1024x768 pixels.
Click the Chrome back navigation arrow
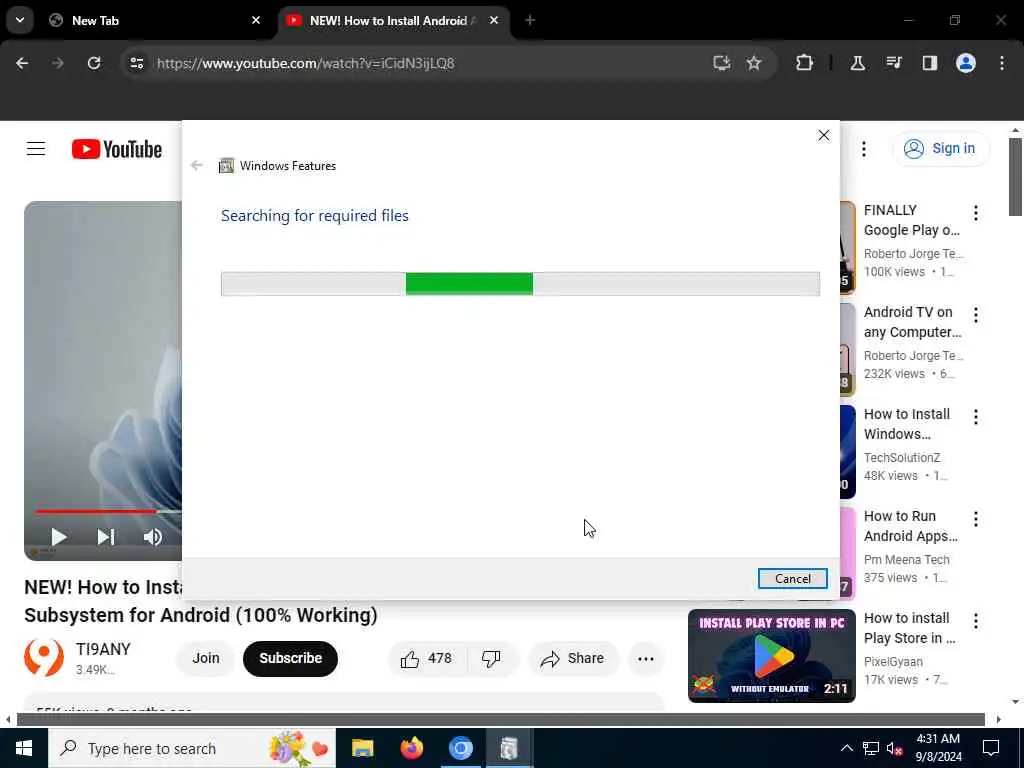[x=22, y=63]
